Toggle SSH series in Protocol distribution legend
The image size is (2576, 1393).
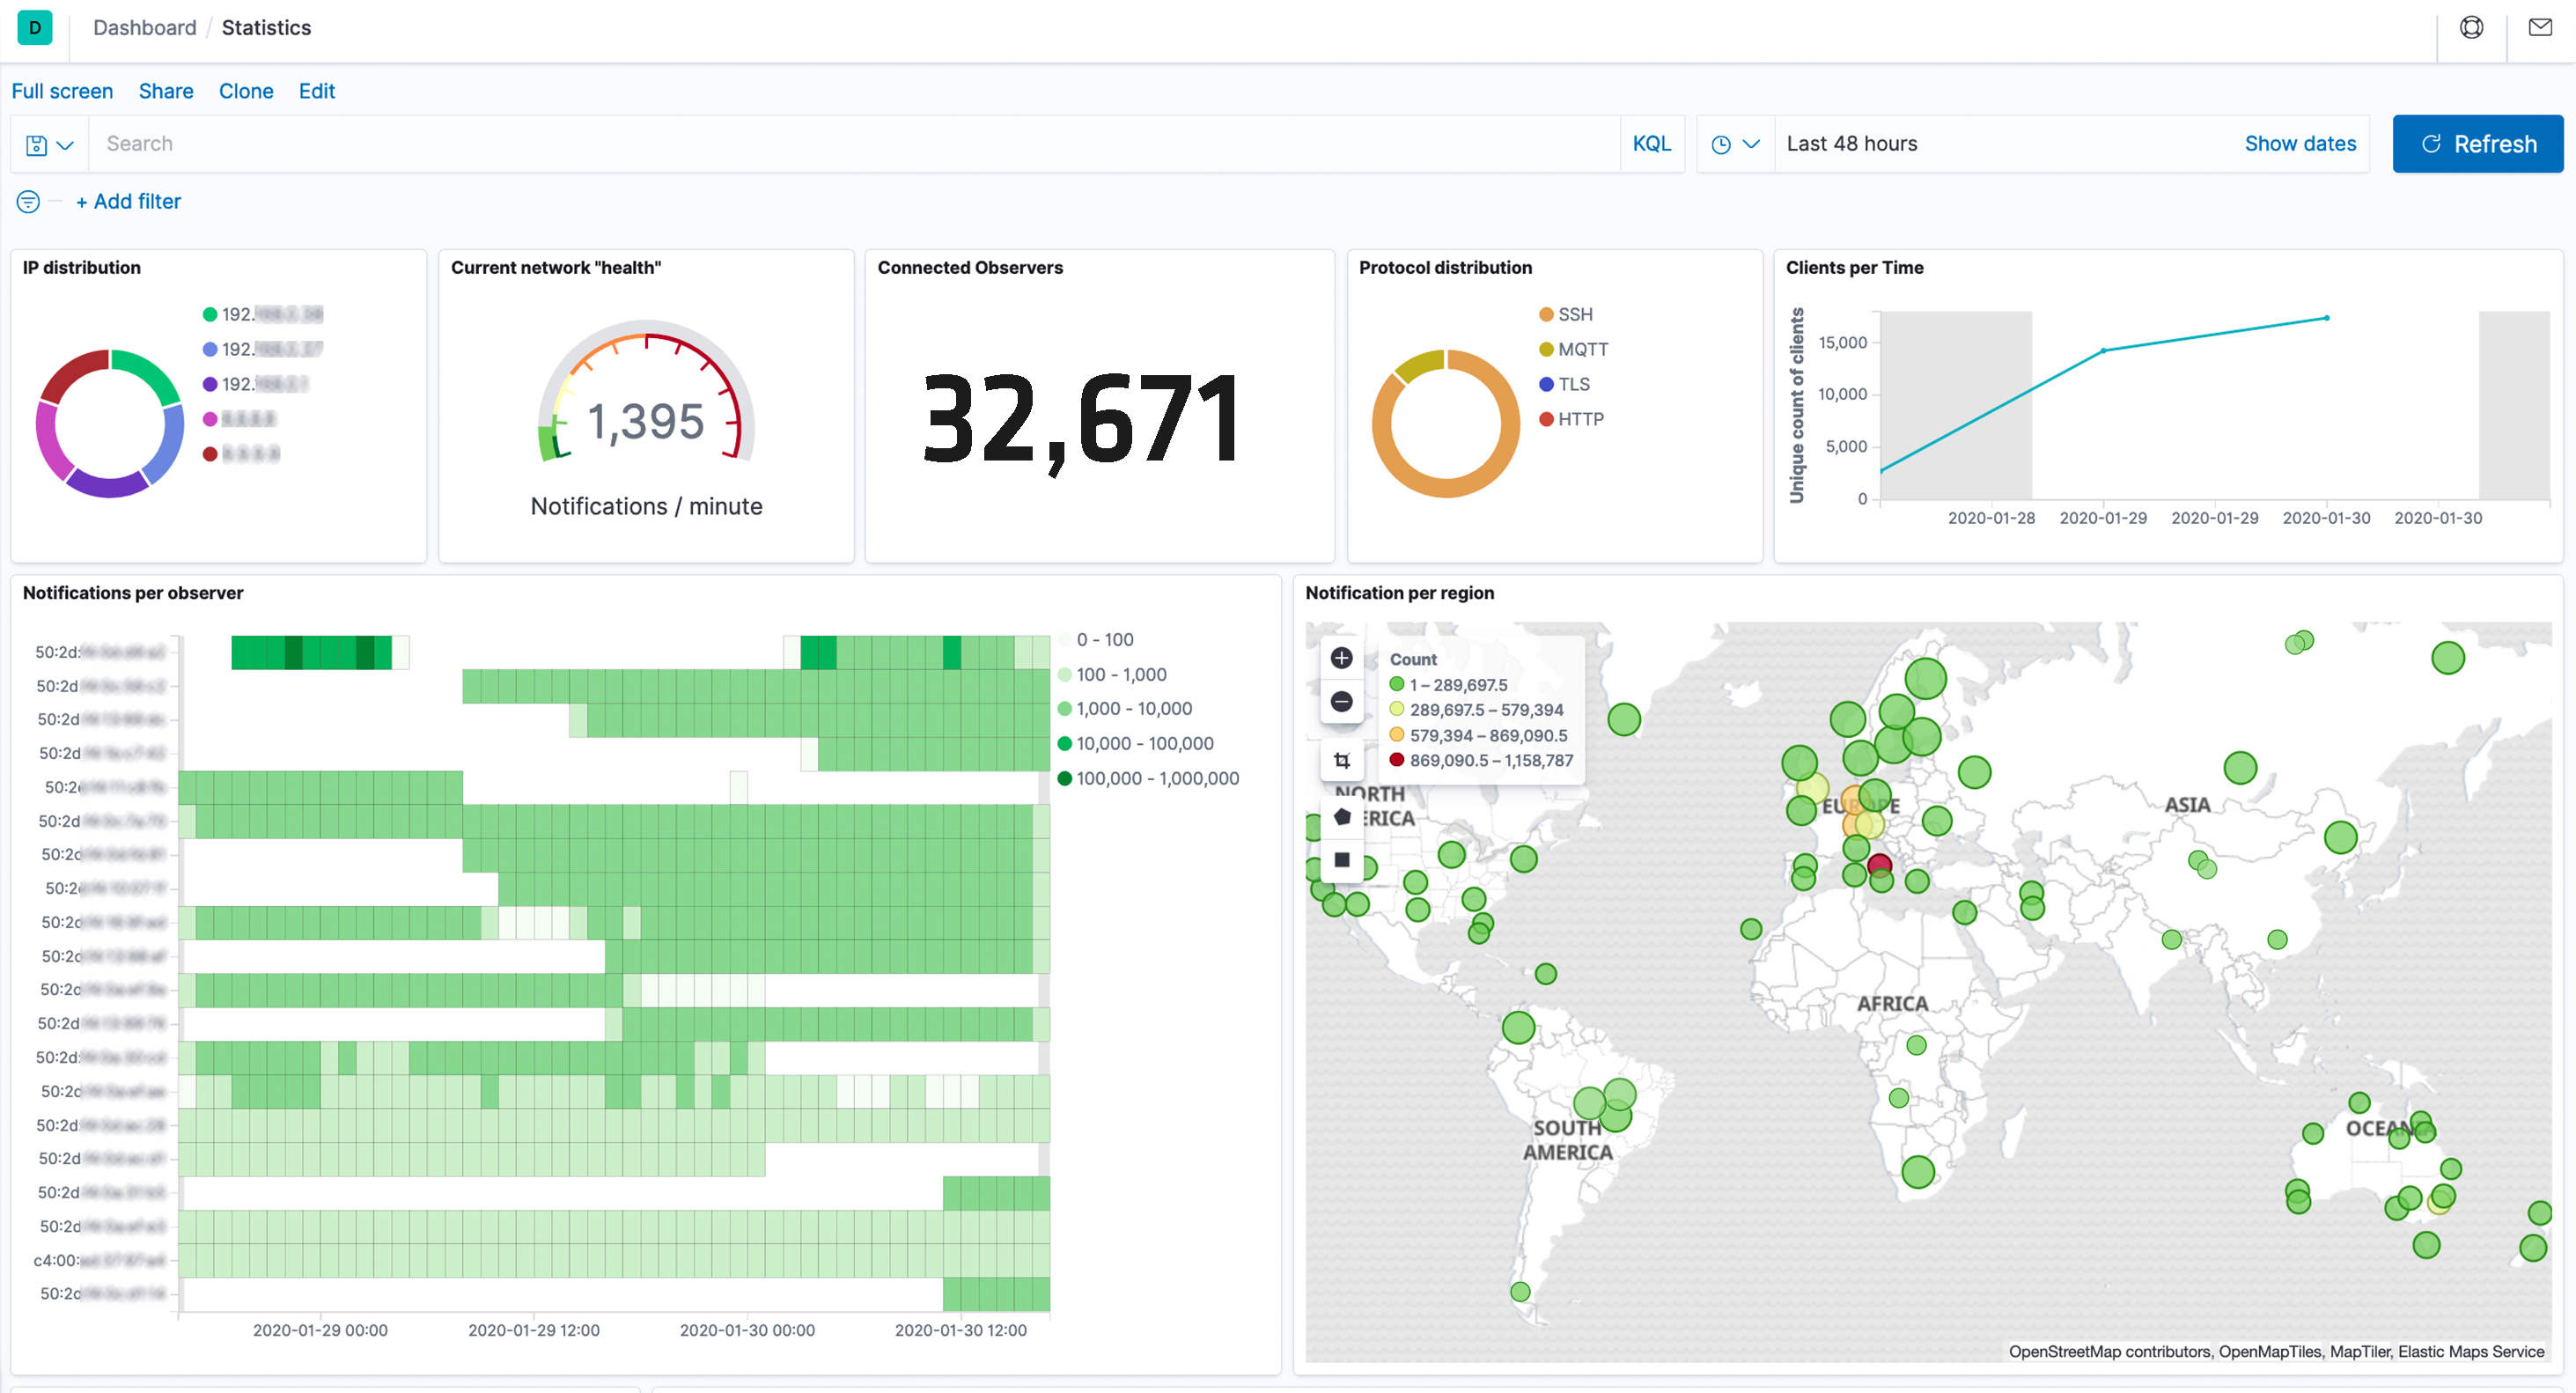[1573, 314]
